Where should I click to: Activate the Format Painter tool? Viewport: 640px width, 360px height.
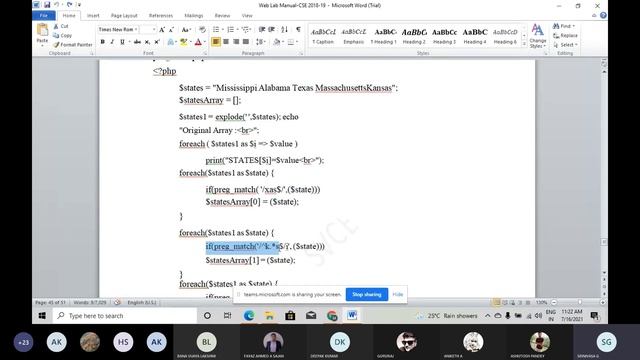73,44
